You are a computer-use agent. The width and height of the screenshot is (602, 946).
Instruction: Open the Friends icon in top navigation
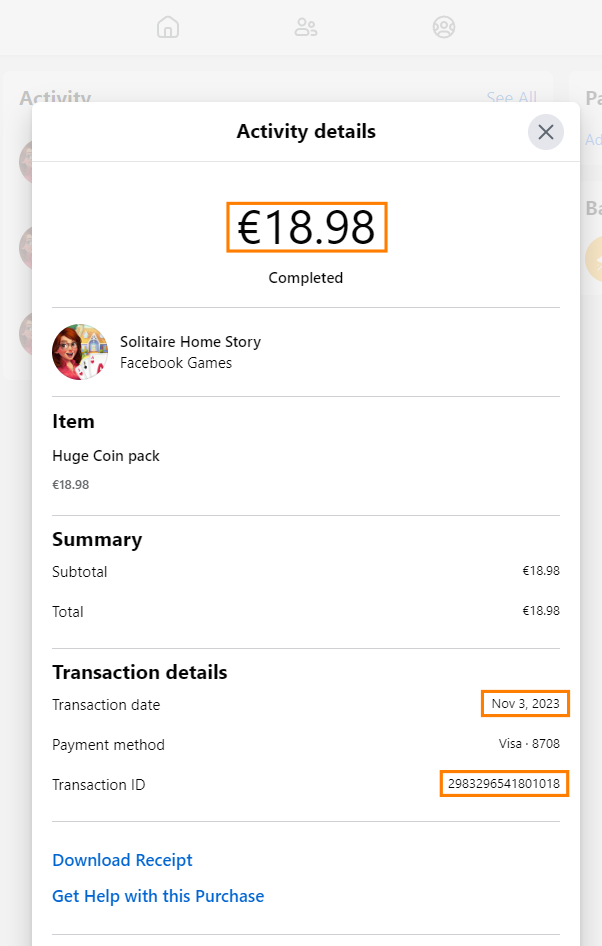(x=306, y=27)
